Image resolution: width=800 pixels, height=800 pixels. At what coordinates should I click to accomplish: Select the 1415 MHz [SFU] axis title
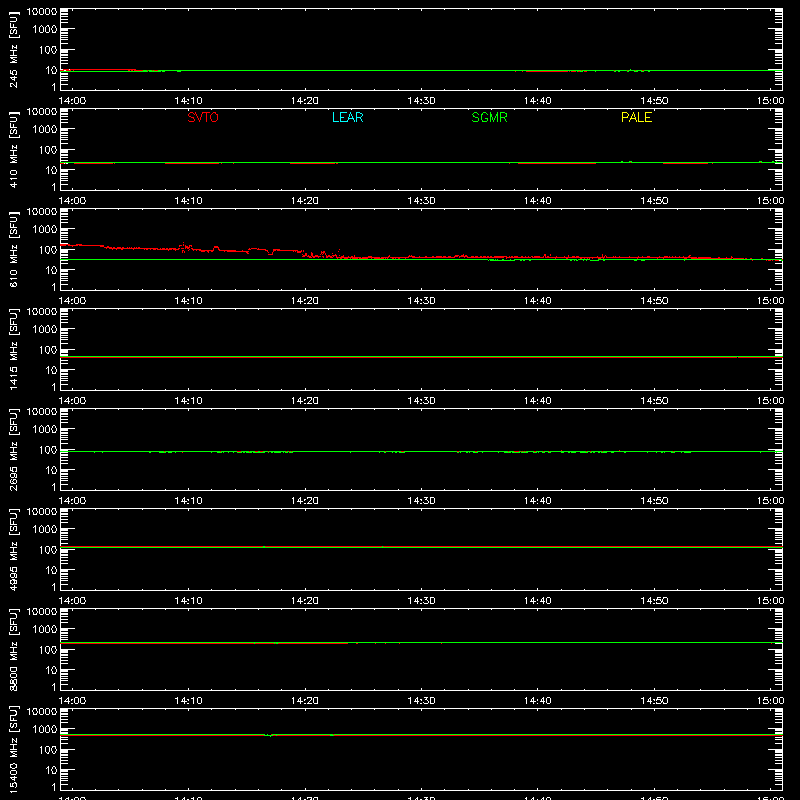pyautogui.click(x=14, y=349)
